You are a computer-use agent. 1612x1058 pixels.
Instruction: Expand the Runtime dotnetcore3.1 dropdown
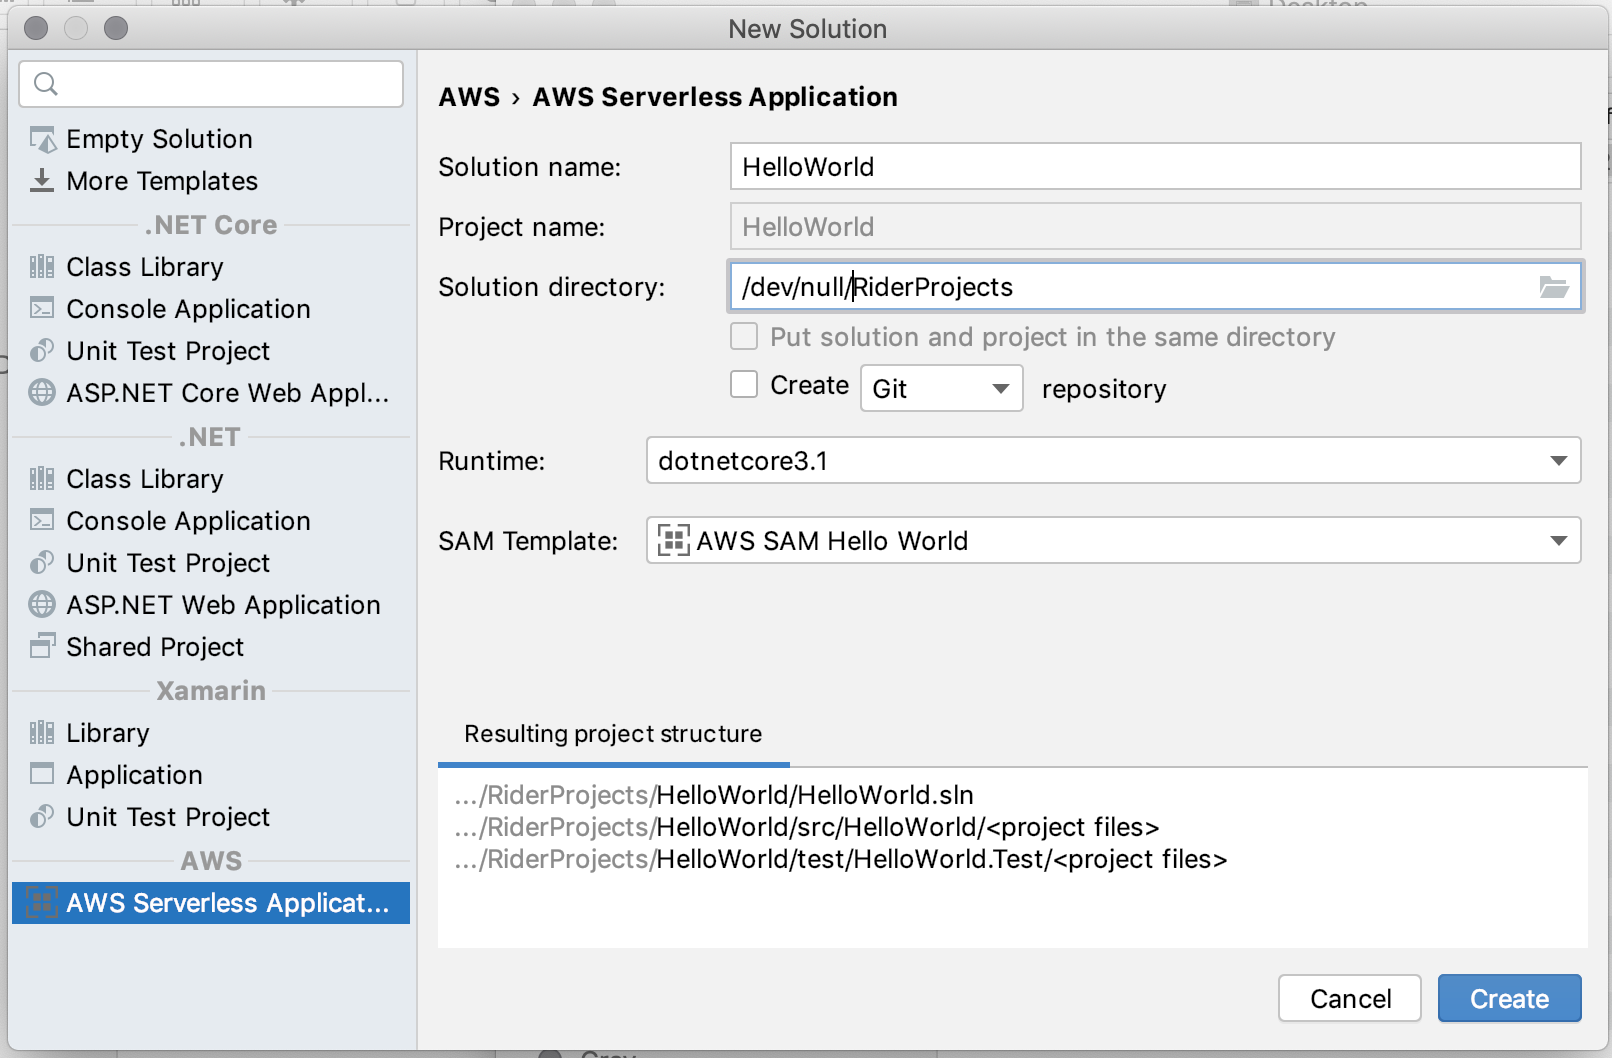pyautogui.click(x=1113, y=461)
